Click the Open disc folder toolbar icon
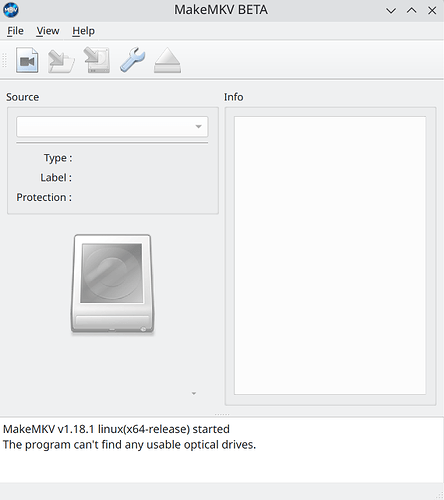The height and width of the screenshot is (500, 444). (x=61, y=60)
